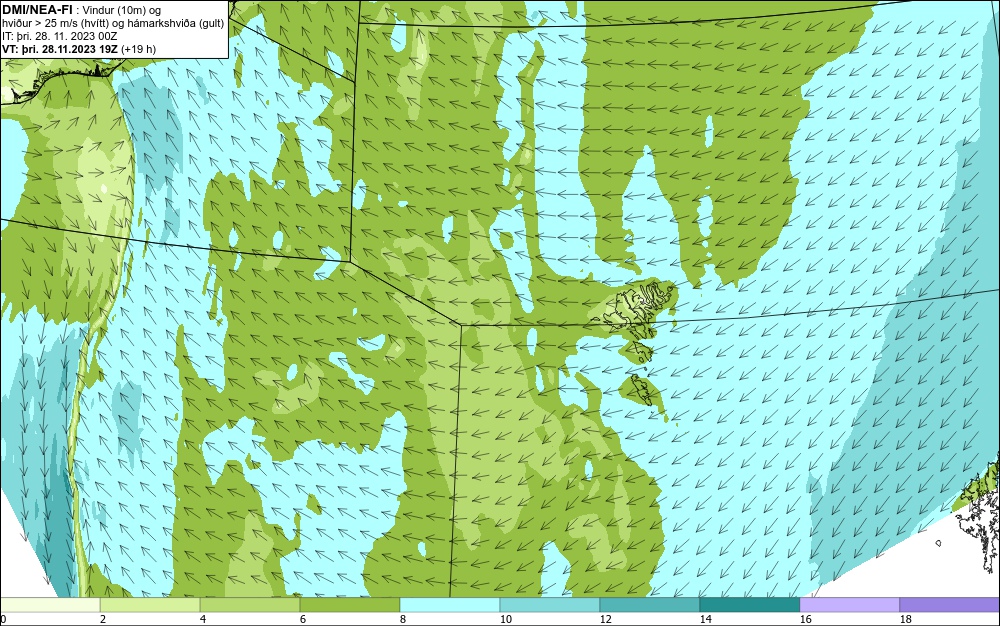The image size is (1000, 626).
Task: Click the 14–16 m/s dark teal swatch
Action: pyautogui.click(x=749, y=604)
